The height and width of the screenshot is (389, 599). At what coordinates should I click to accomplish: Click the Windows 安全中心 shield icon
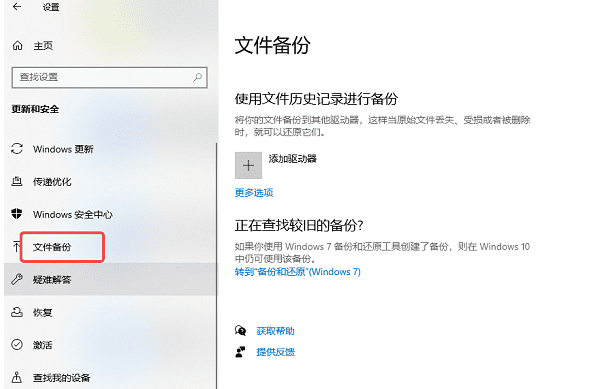click(17, 214)
